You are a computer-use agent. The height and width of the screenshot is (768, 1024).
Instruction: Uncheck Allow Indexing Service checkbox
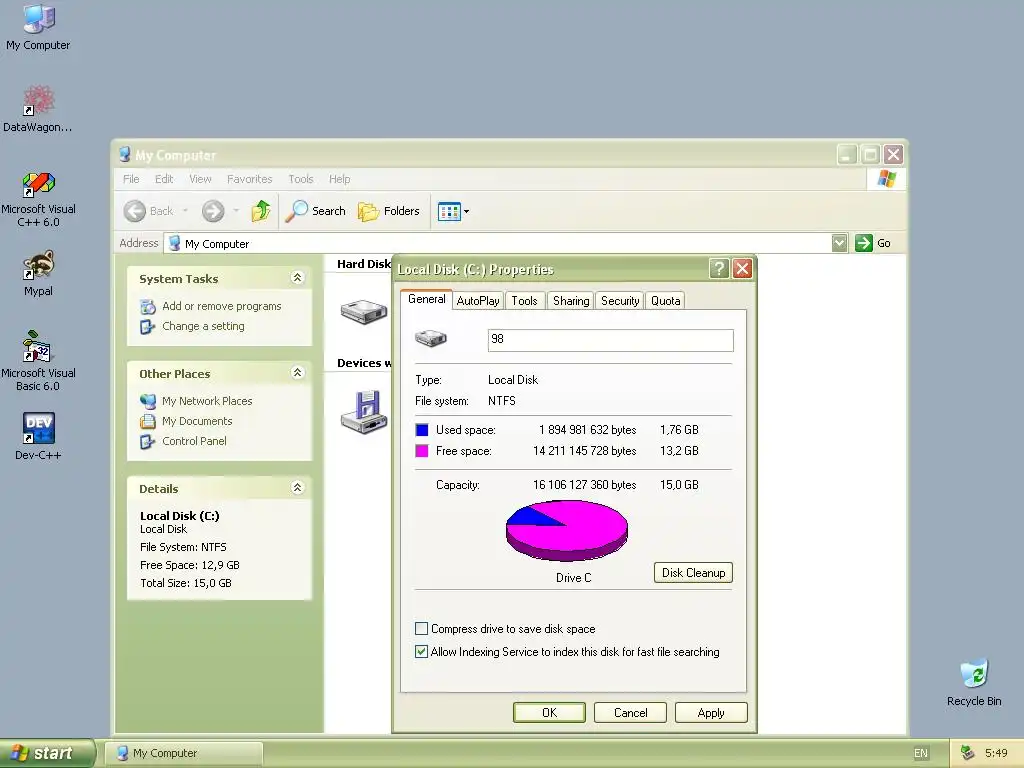tap(422, 652)
